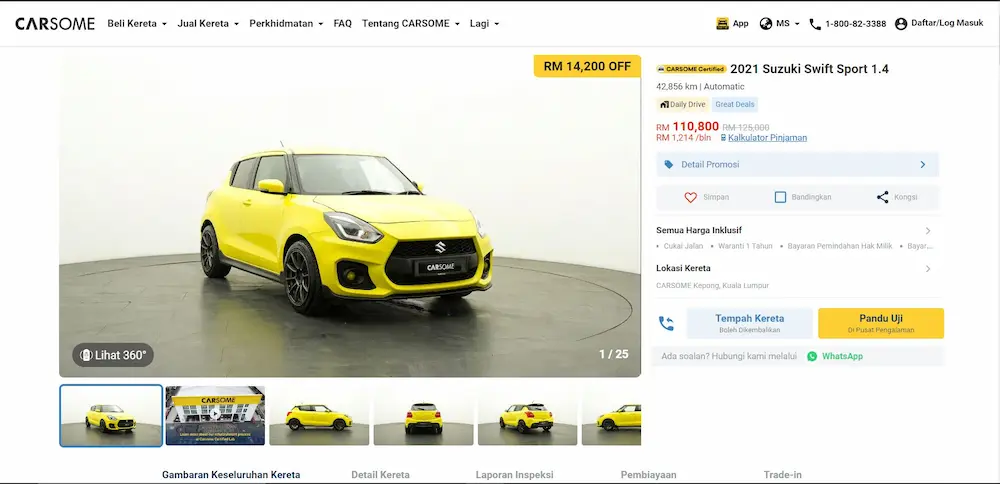Click the user account icon

click(x=901, y=24)
